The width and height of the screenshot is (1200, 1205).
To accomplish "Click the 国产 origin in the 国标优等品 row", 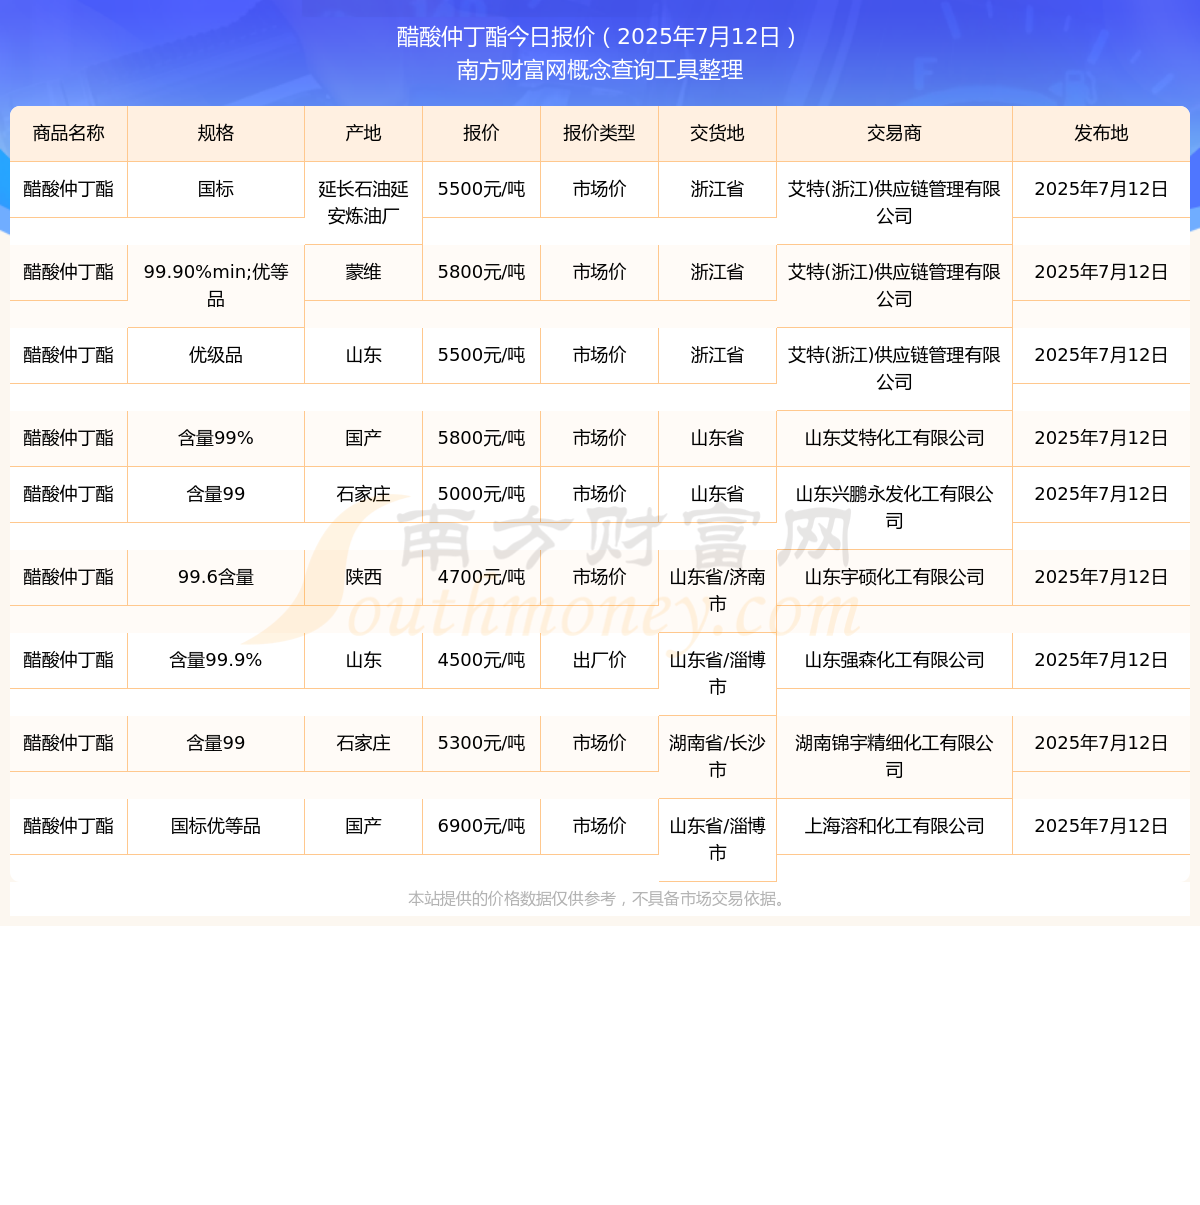I will (364, 826).
